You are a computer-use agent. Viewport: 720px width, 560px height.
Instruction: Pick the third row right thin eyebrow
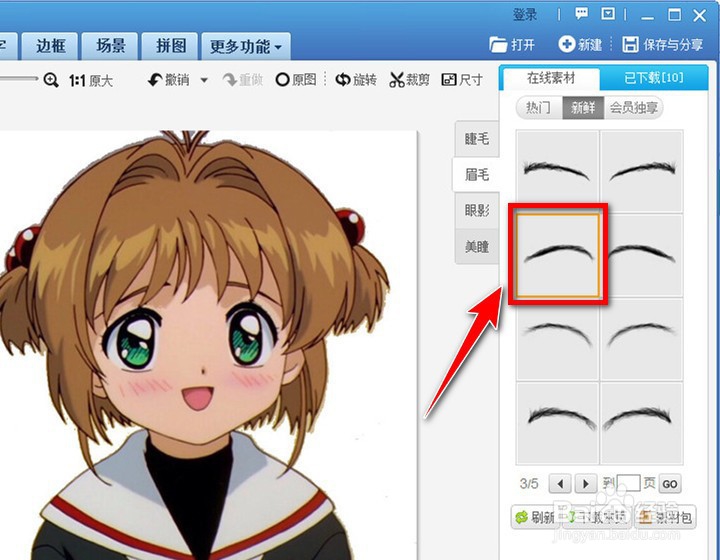pos(642,340)
